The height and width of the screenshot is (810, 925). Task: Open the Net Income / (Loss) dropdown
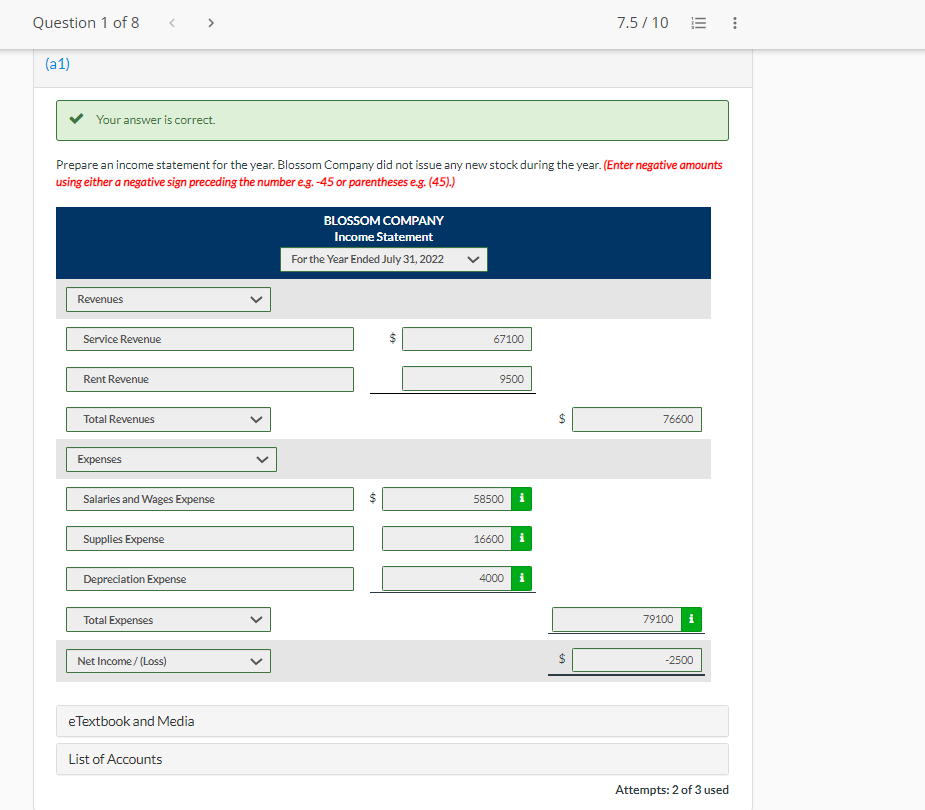167,660
